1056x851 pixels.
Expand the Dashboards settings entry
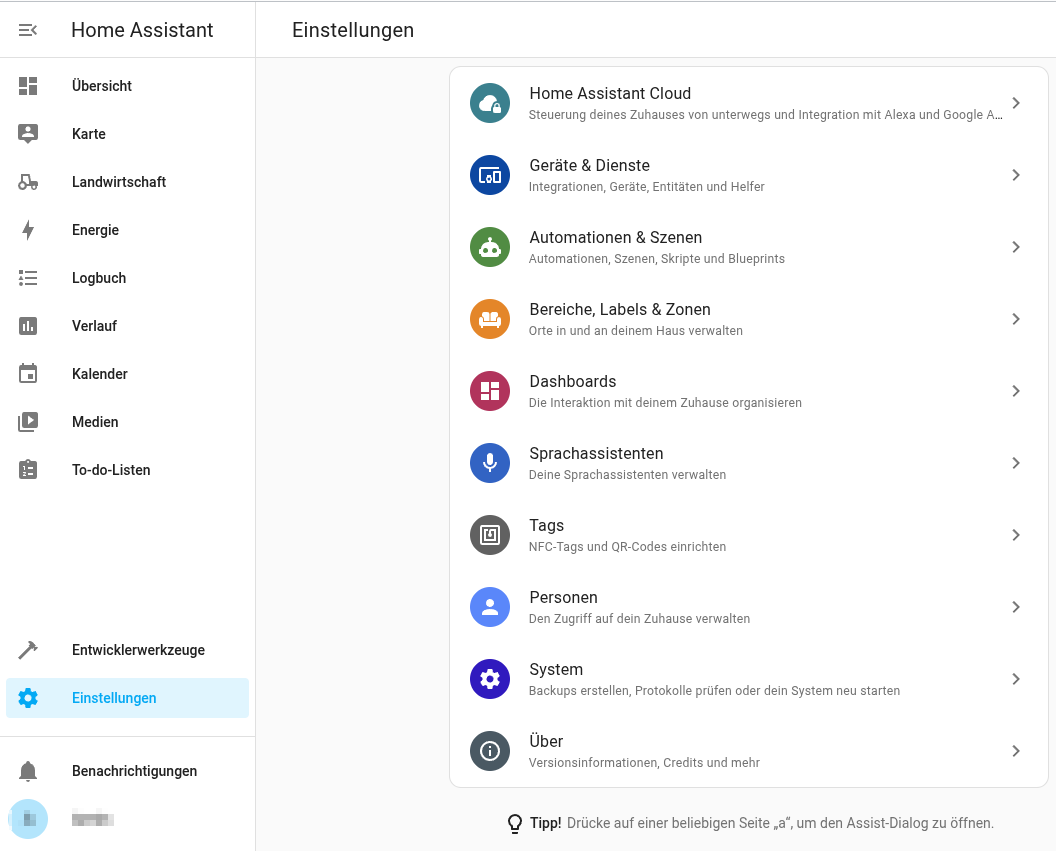(1016, 391)
